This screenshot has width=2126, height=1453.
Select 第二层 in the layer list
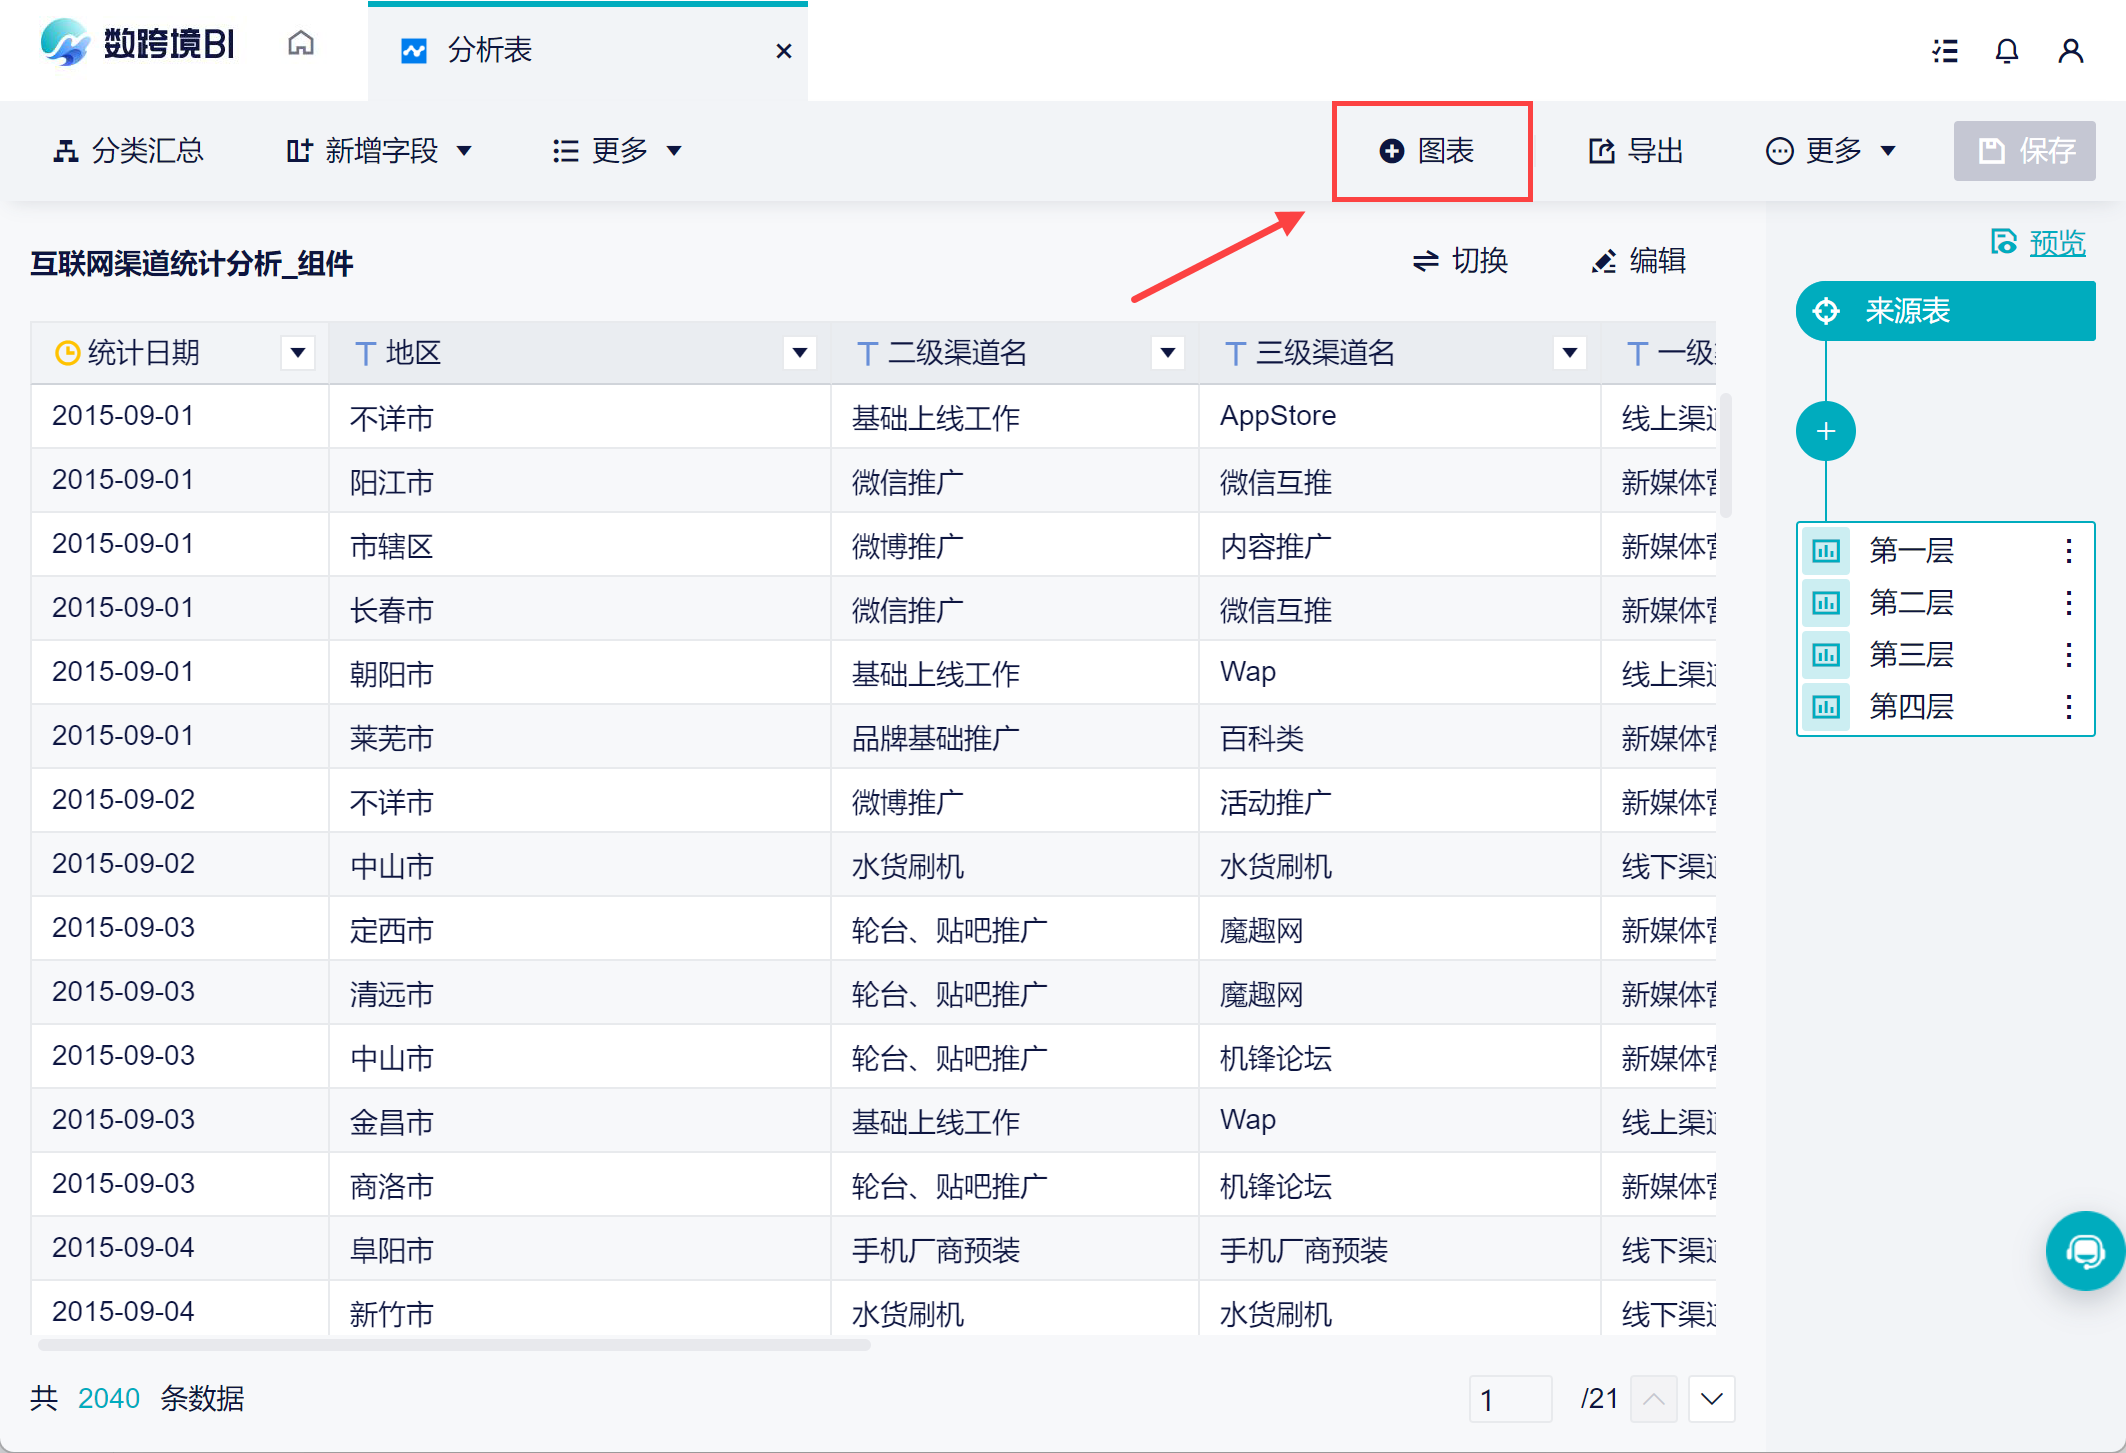click(1911, 602)
